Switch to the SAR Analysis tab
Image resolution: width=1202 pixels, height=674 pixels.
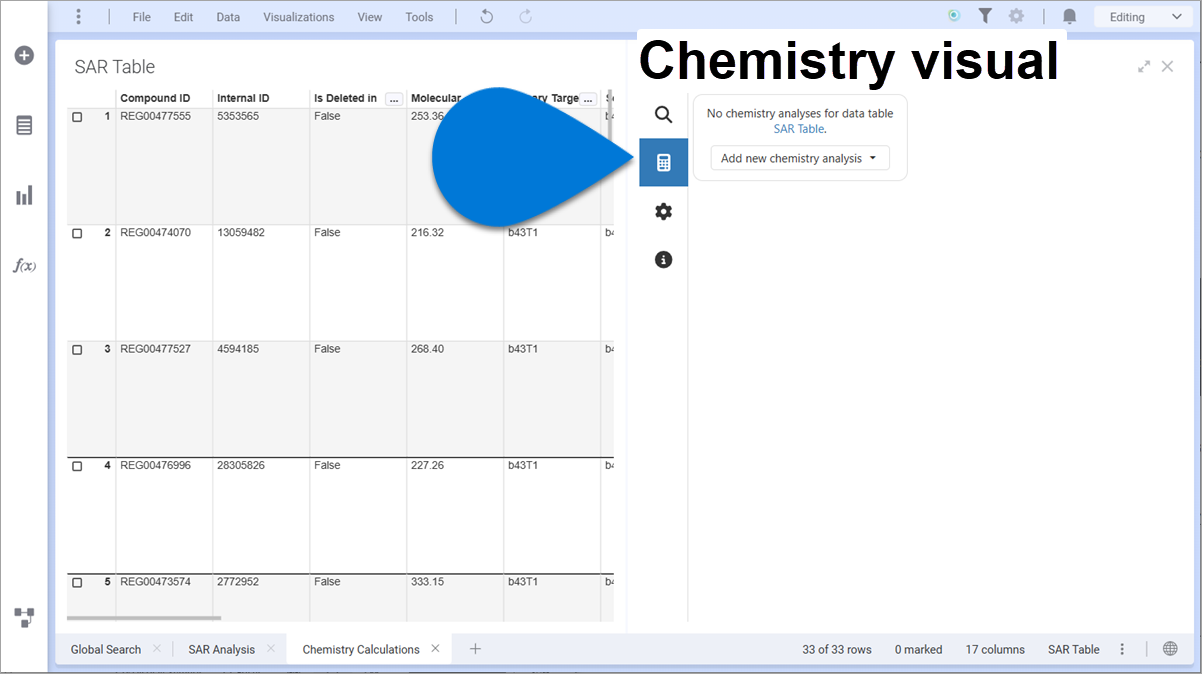[x=221, y=649]
